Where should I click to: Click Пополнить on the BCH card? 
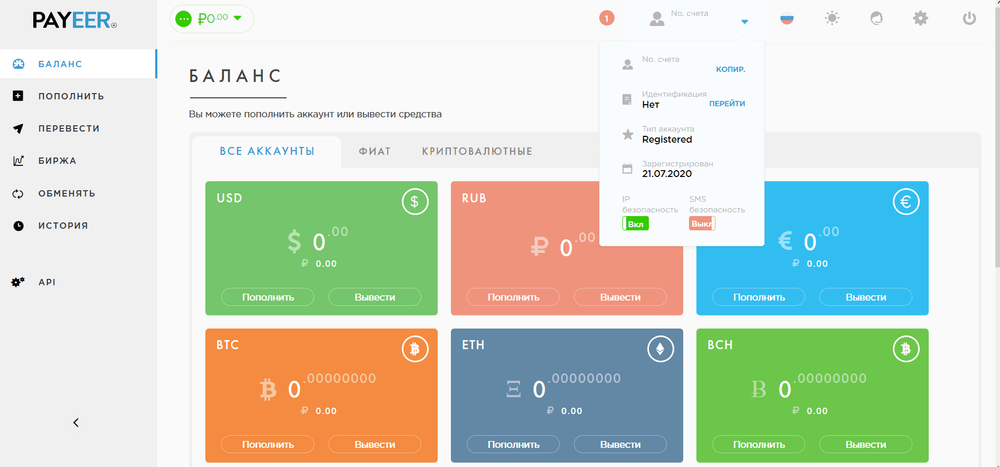click(759, 444)
